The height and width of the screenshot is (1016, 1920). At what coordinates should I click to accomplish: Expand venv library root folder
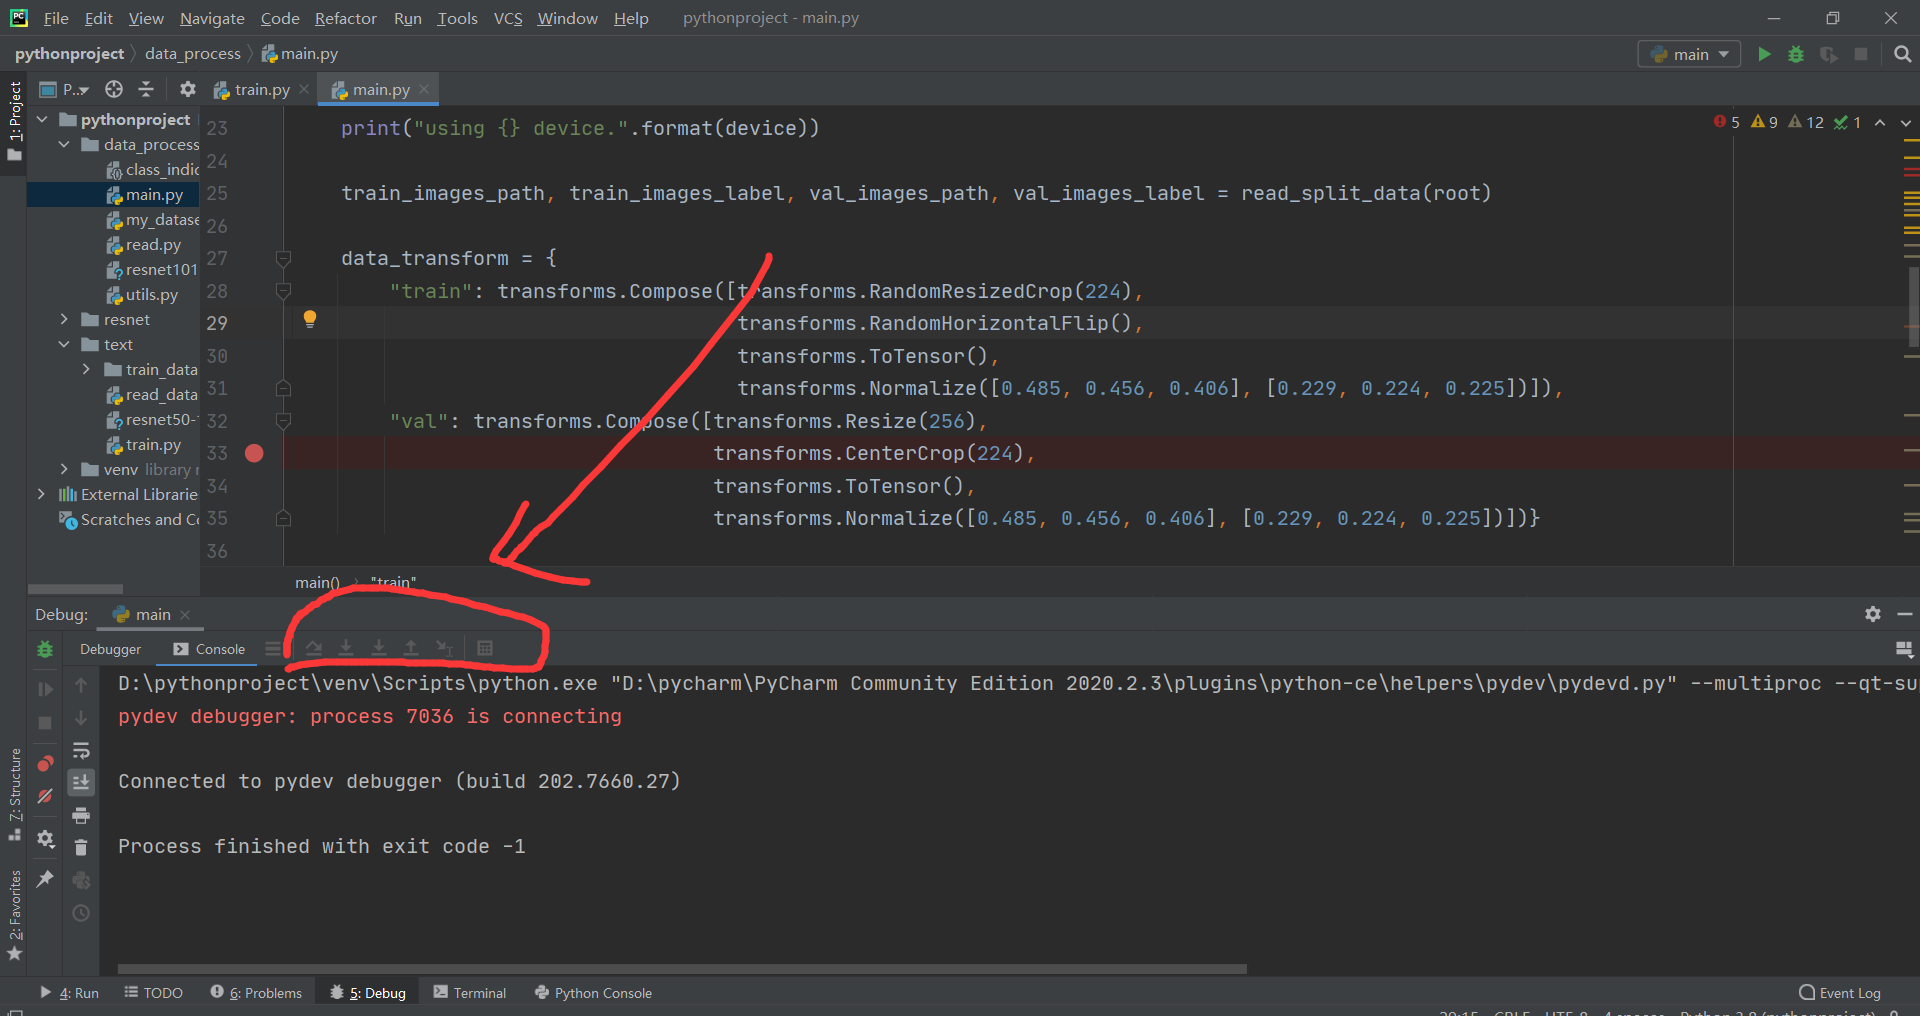point(64,469)
